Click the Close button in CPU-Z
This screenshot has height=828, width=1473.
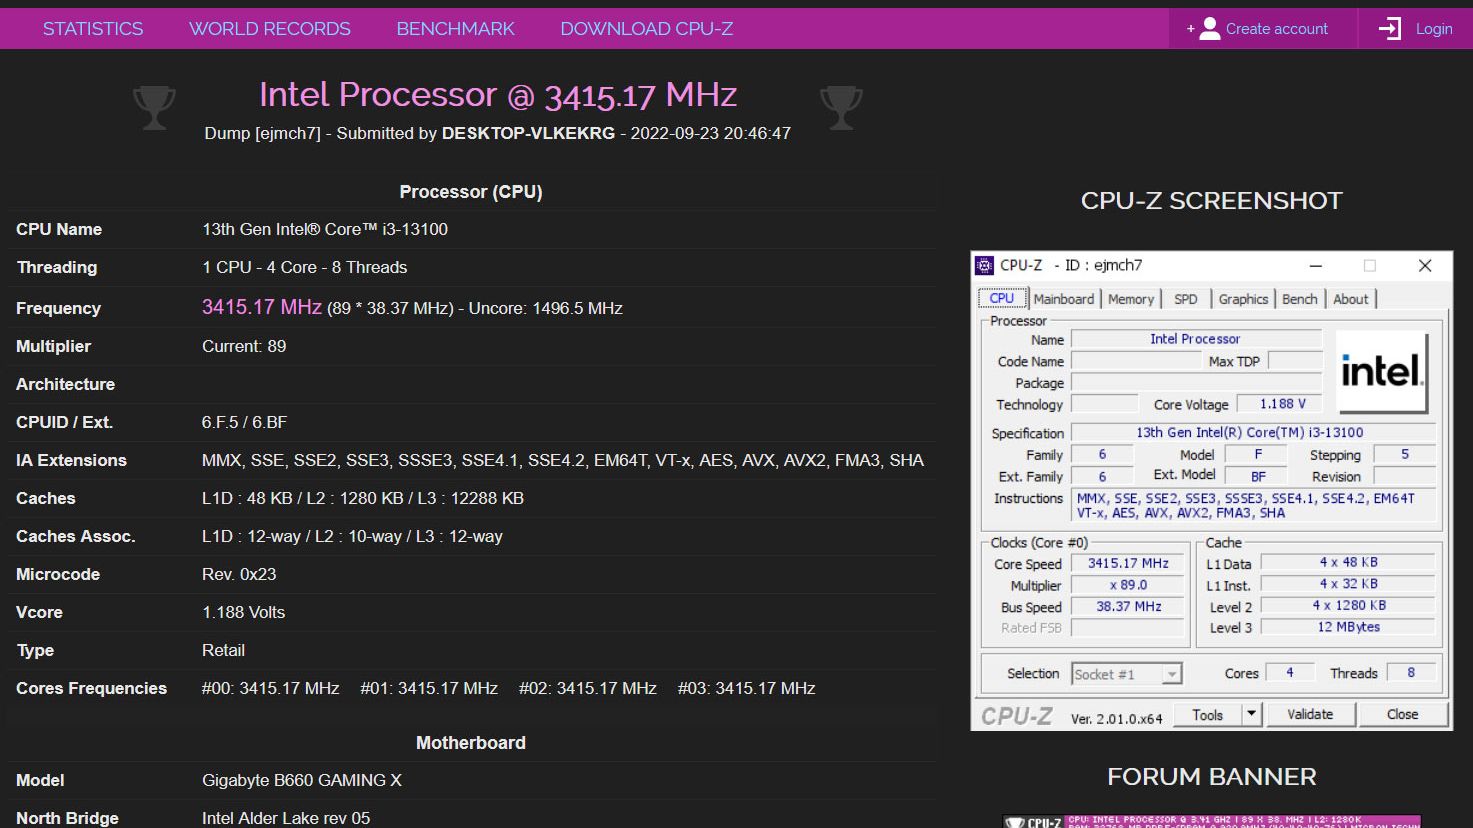[1402, 713]
